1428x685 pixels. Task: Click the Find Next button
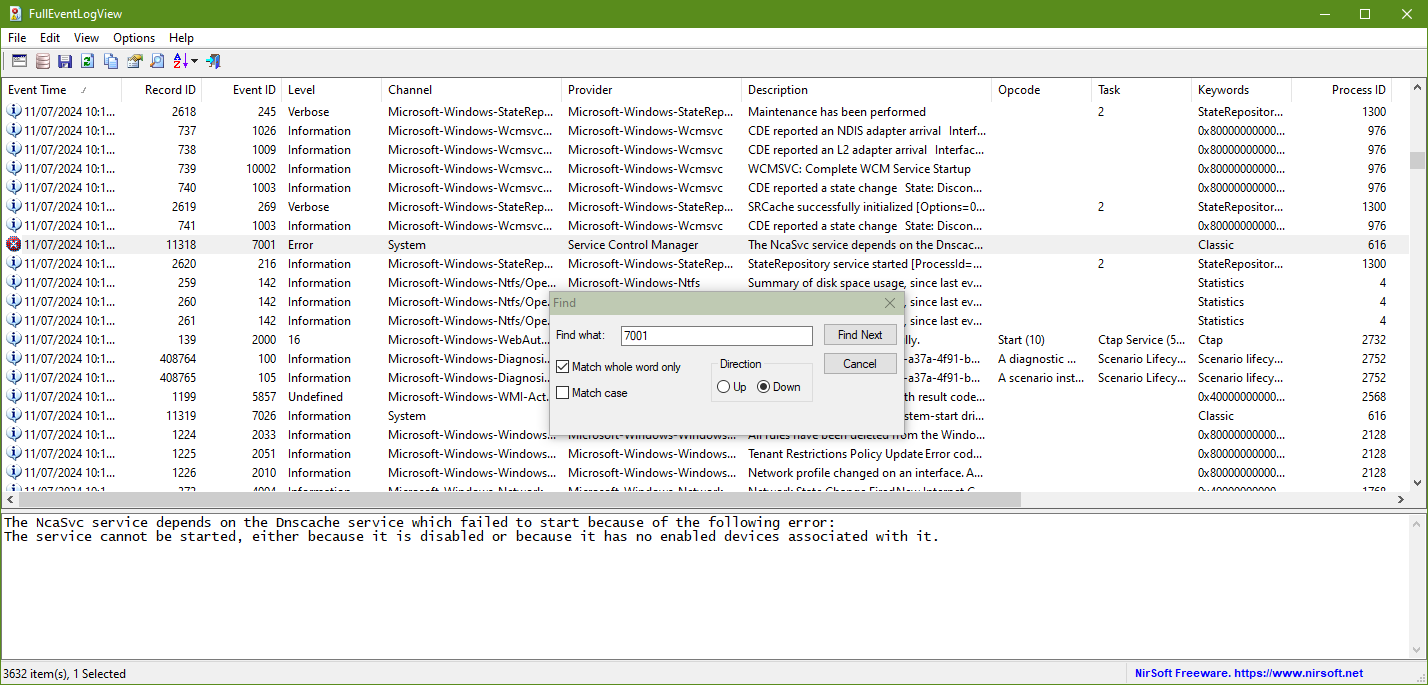point(860,335)
